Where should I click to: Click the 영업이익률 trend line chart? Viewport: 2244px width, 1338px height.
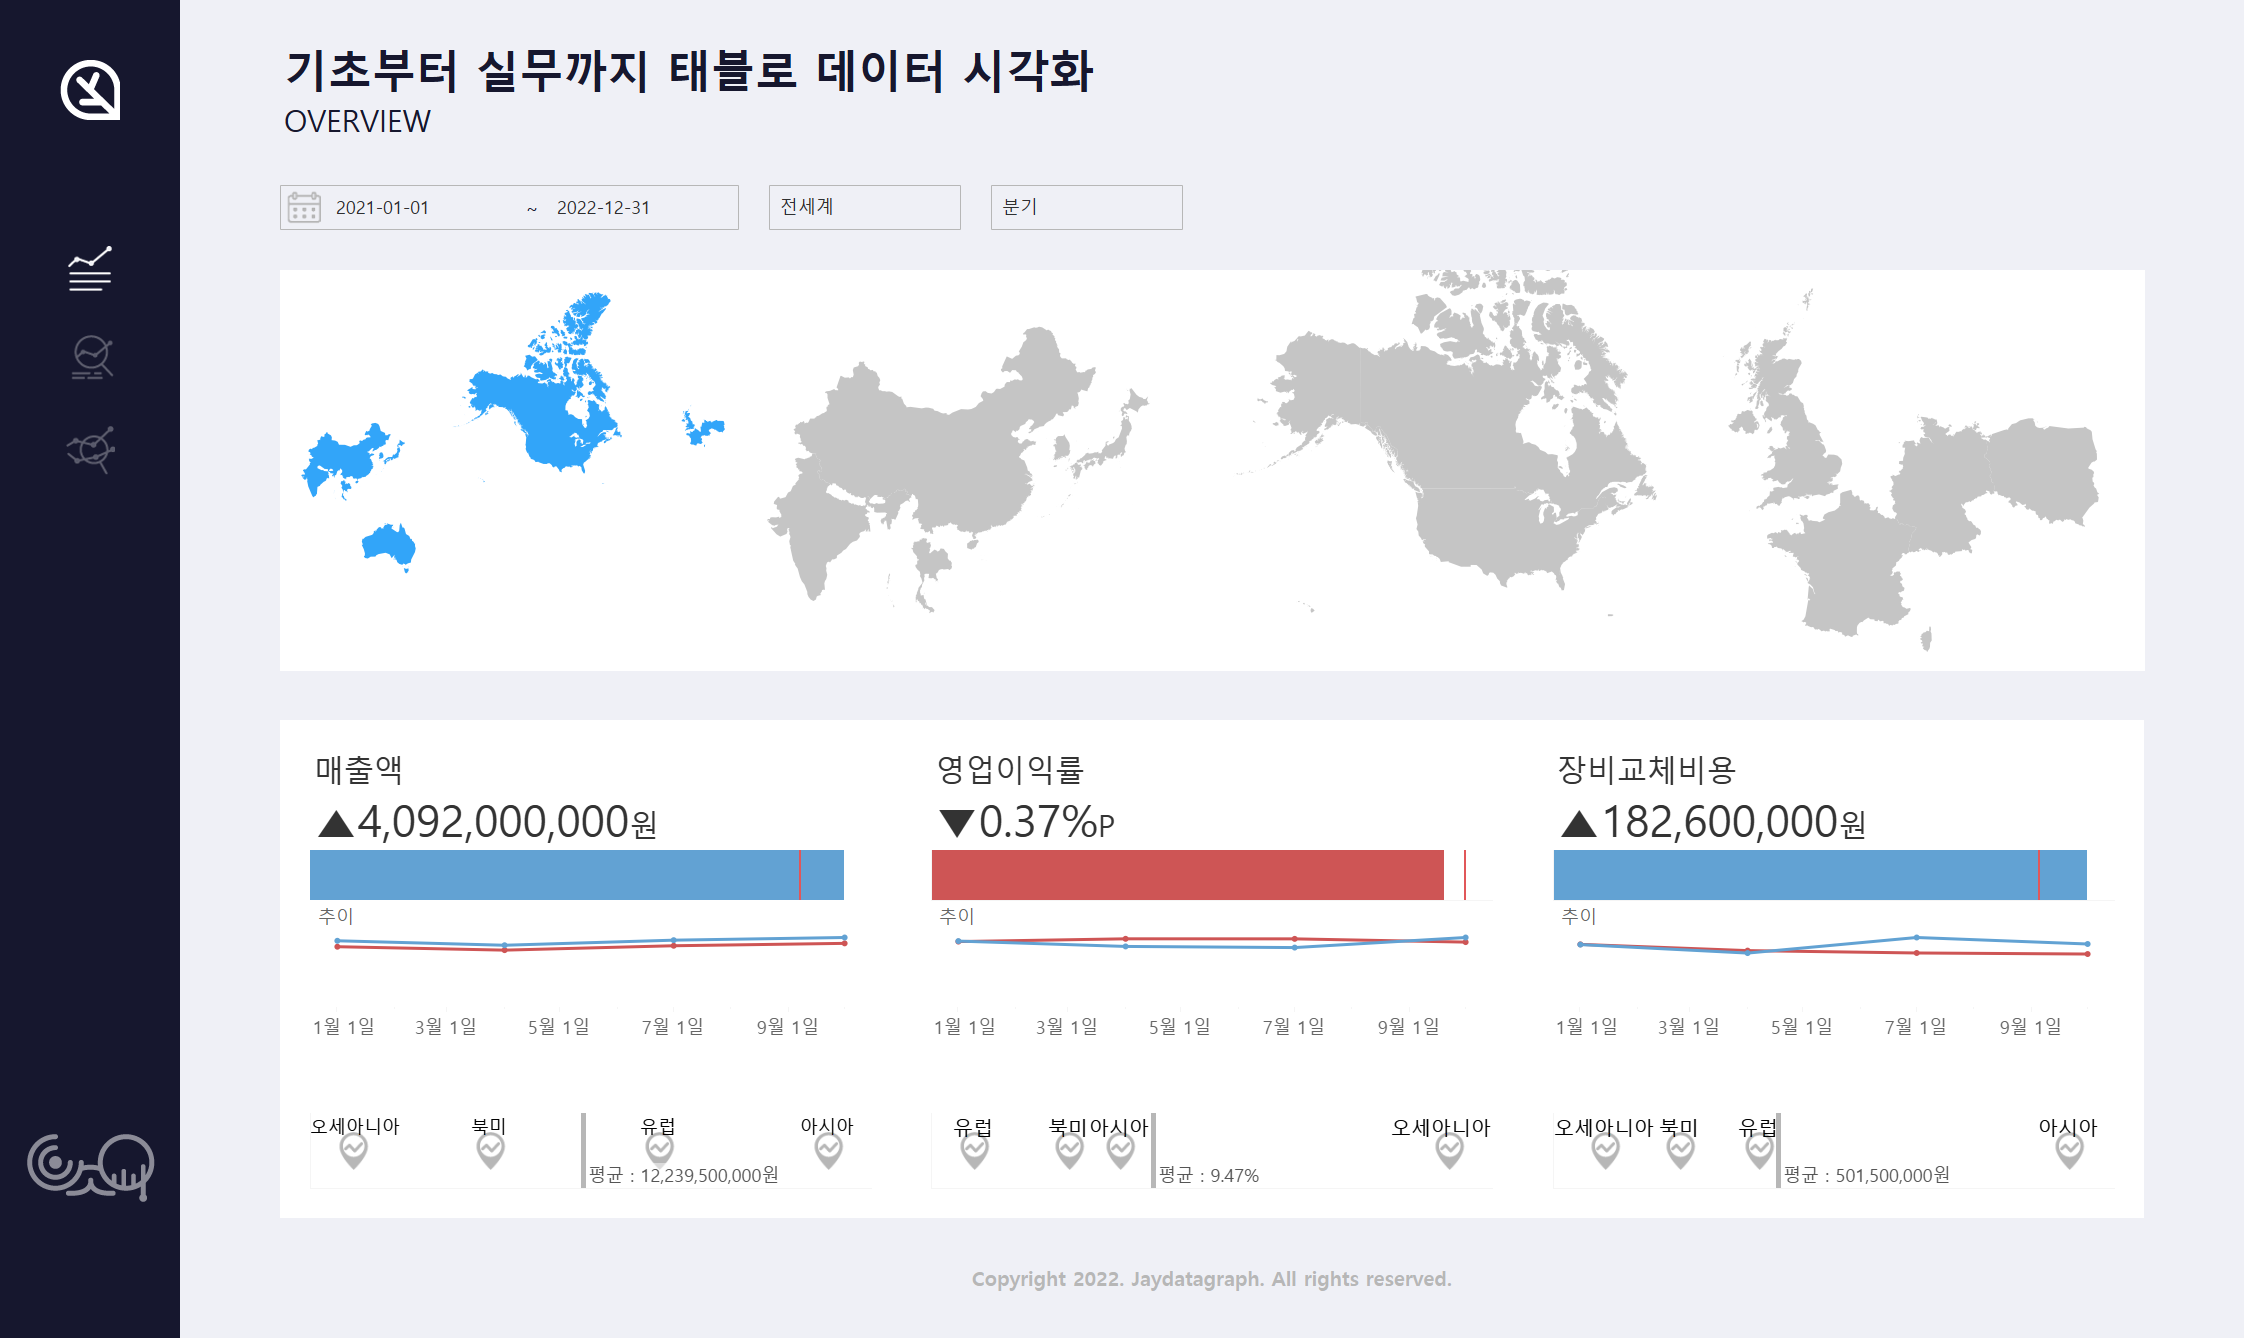point(1212,942)
